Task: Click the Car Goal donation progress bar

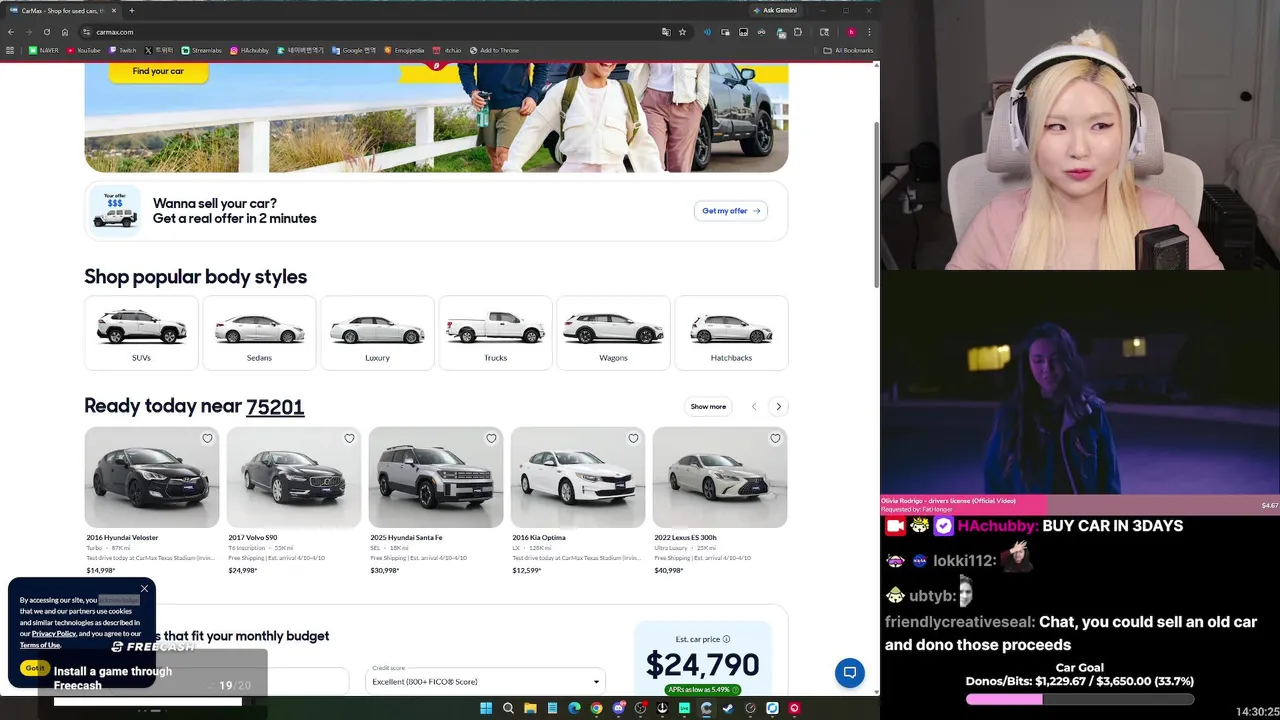Action: [x=1080, y=700]
